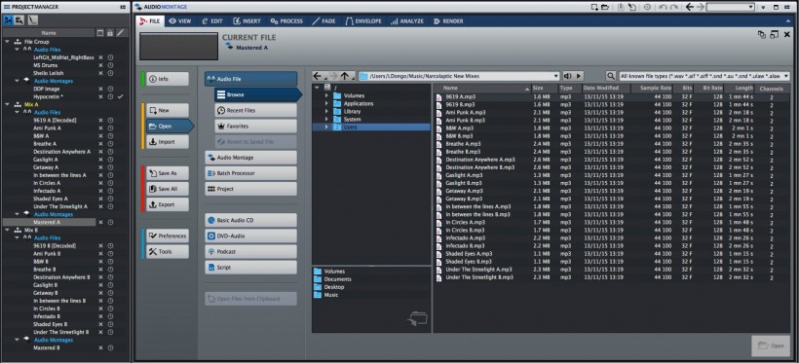This screenshot has height=363, width=799.
Task: Navigate back using the left arrow icon
Action: point(317,76)
